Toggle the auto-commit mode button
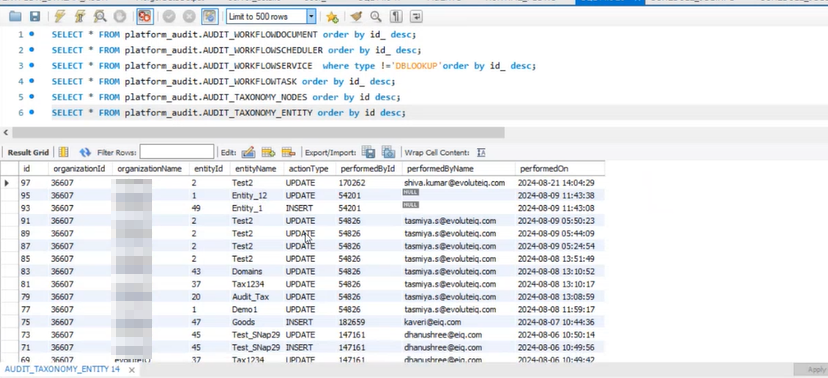Image resolution: width=828 pixels, height=378 pixels. [210, 17]
